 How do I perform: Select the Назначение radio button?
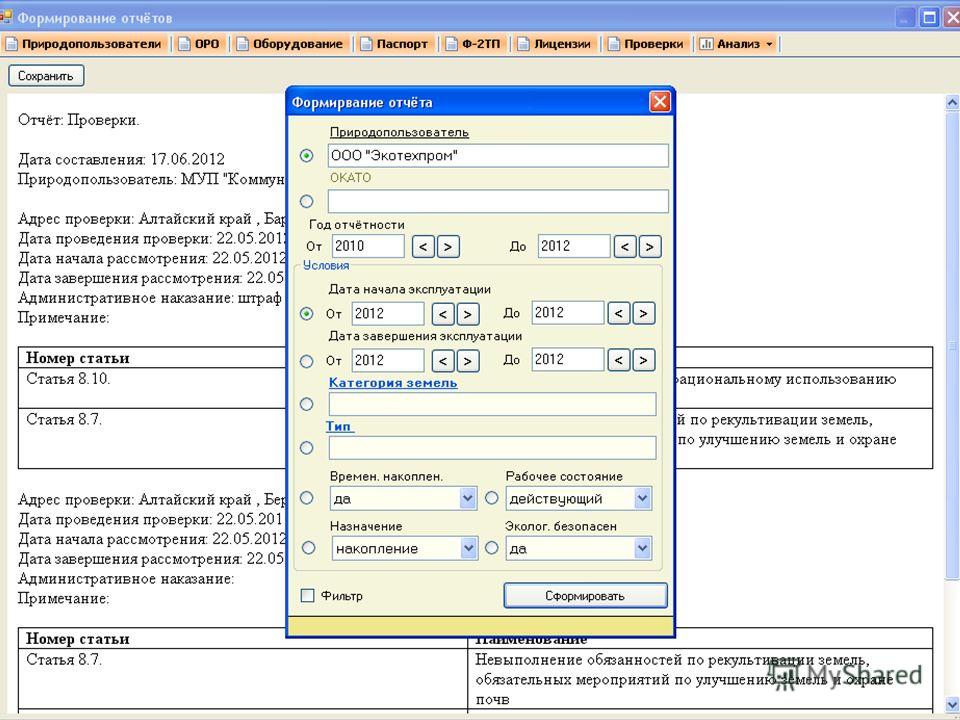click(x=309, y=548)
